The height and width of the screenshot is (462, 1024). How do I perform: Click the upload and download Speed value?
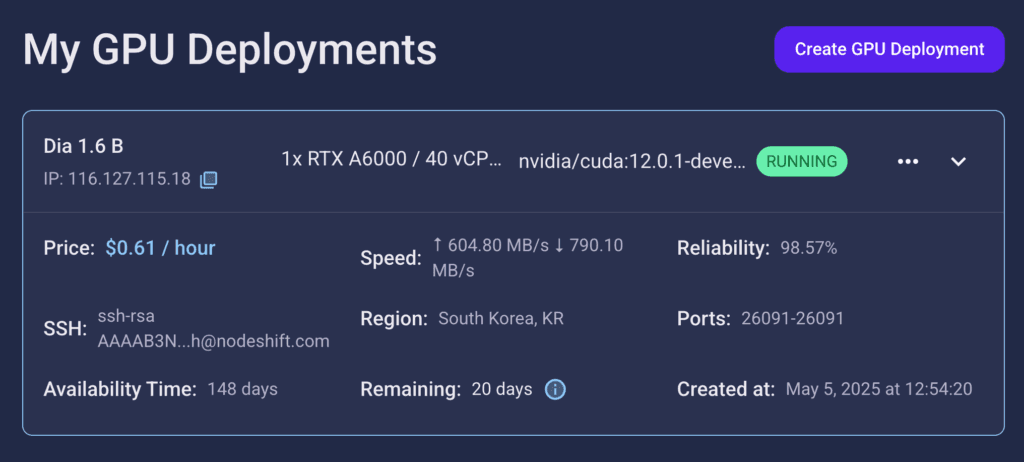[x=528, y=258]
